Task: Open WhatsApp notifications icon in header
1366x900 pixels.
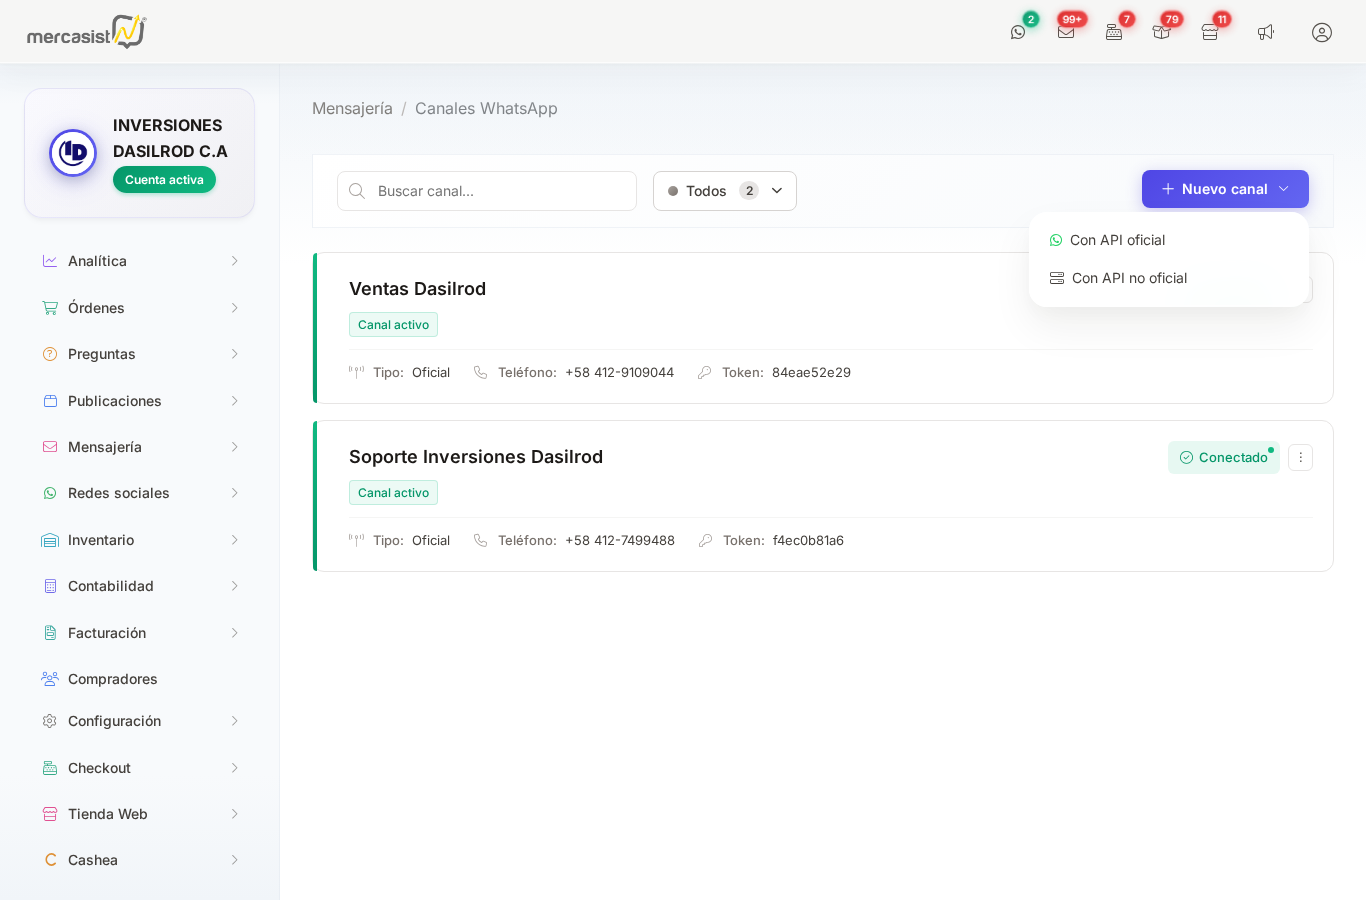Action: point(1018,32)
